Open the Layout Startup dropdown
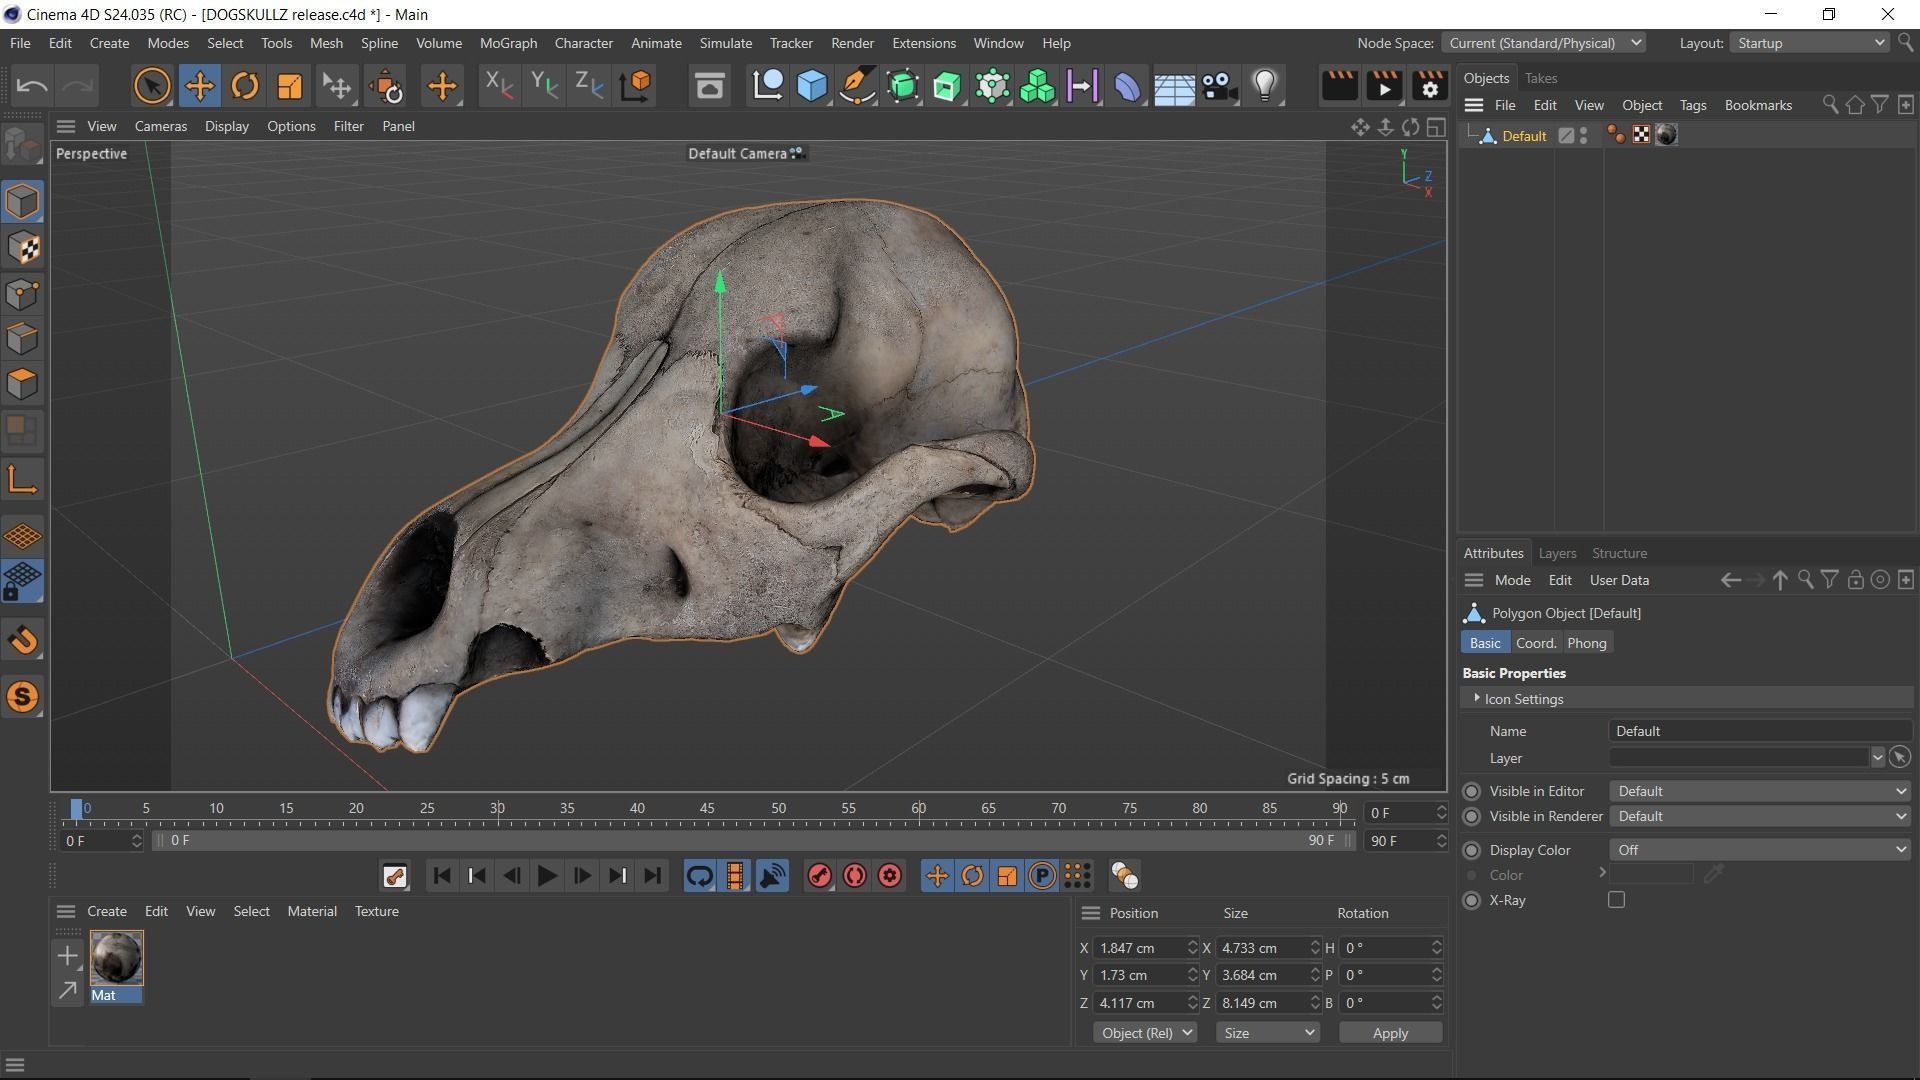The width and height of the screenshot is (1920, 1080). tap(1810, 43)
